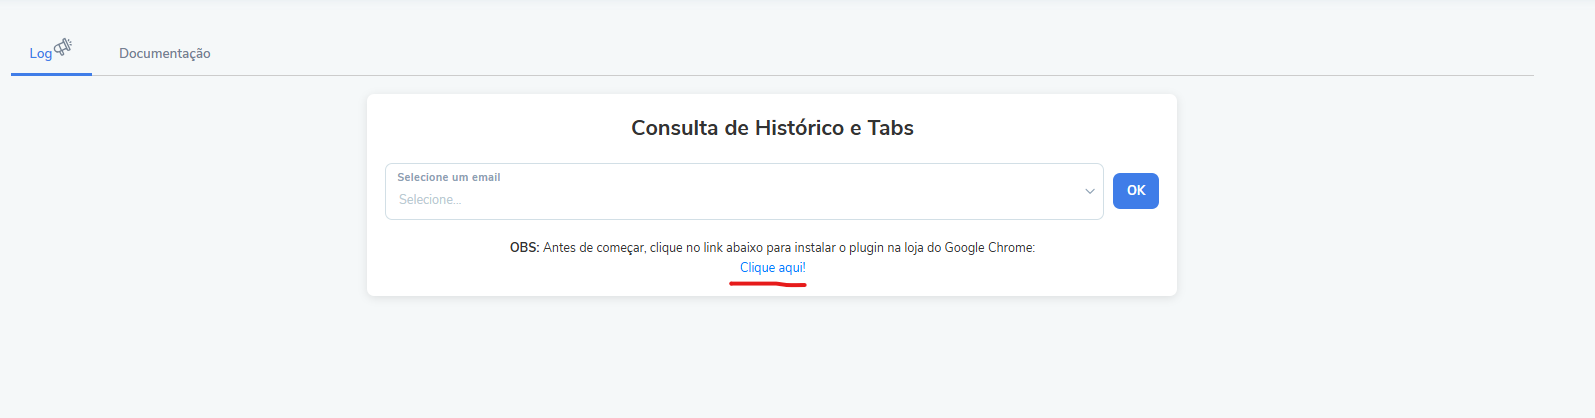Screen dimensions: 1595x418
Task: Click the bold OBS: note label
Action: pyautogui.click(x=524, y=247)
